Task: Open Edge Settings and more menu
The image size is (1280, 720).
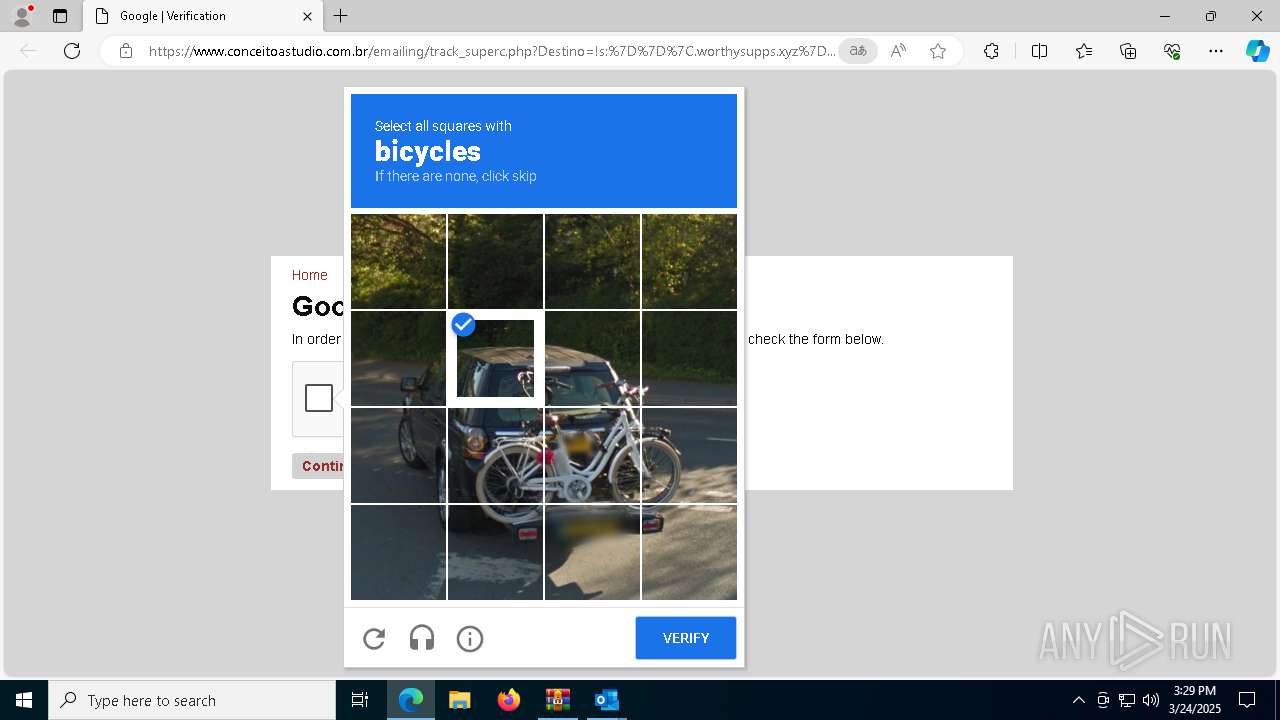Action: (x=1216, y=51)
